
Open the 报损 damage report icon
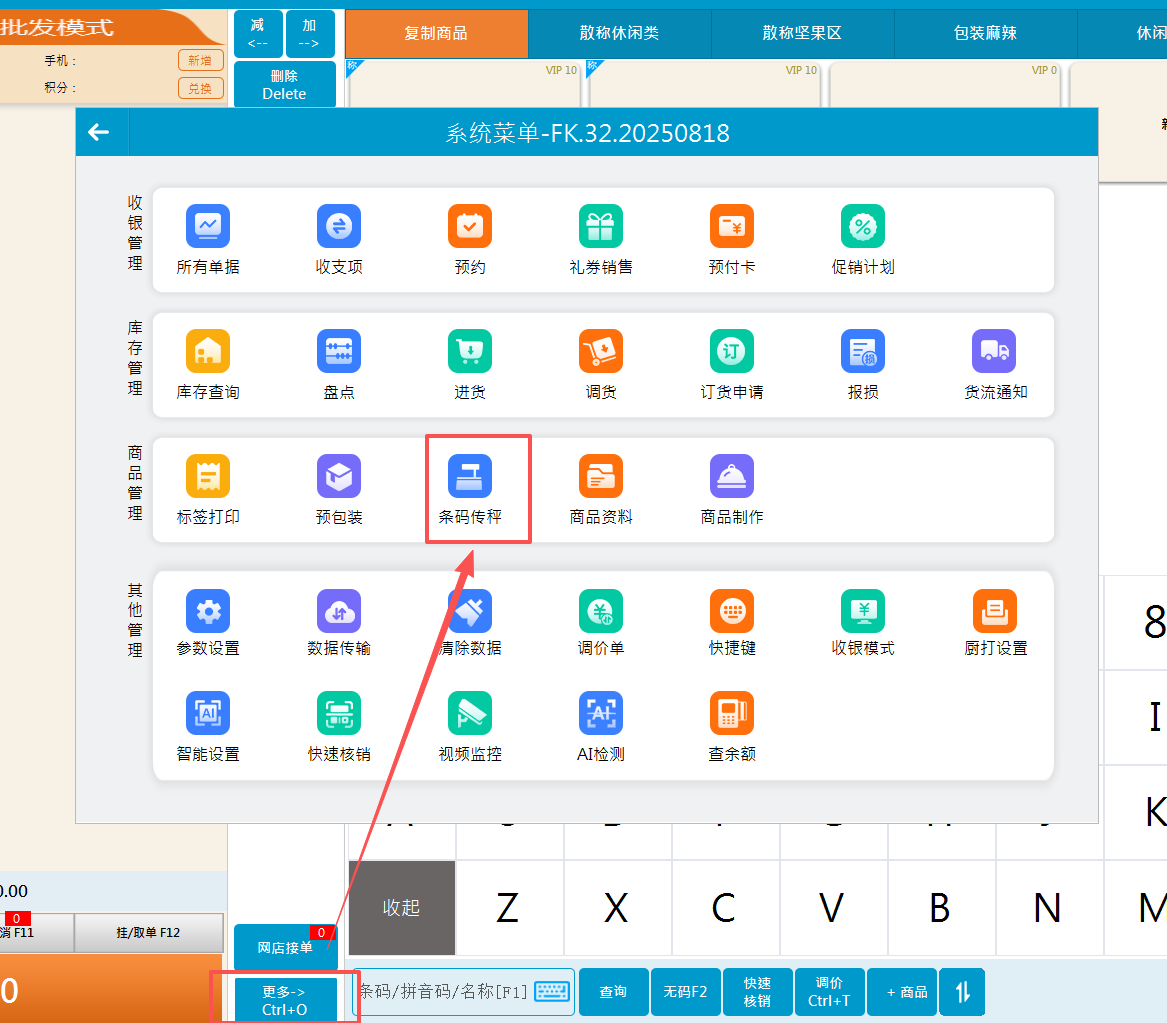click(x=863, y=352)
